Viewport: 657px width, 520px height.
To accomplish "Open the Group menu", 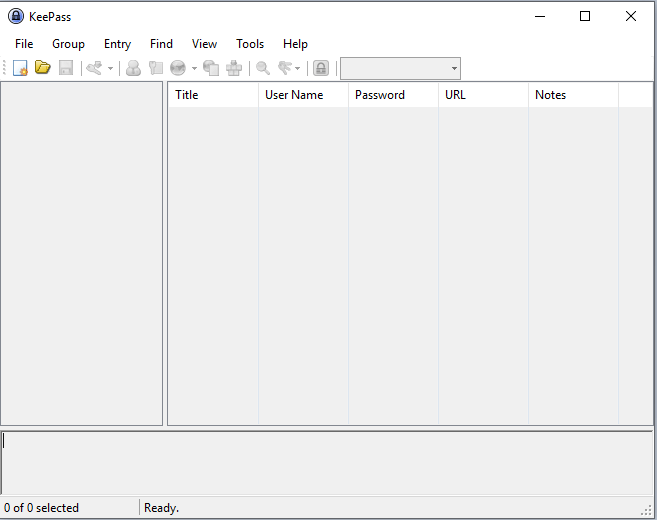I will [68, 44].
